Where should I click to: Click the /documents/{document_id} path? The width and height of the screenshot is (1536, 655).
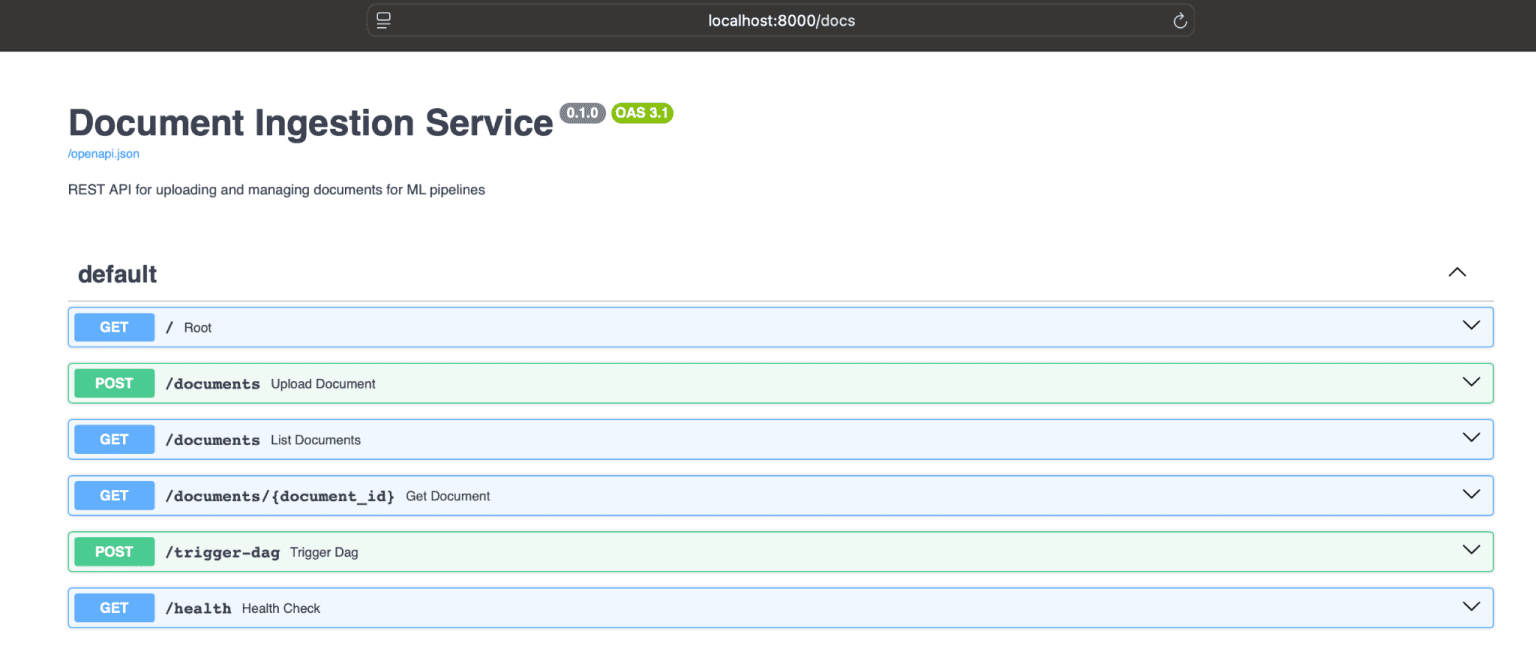coord(280,496)
